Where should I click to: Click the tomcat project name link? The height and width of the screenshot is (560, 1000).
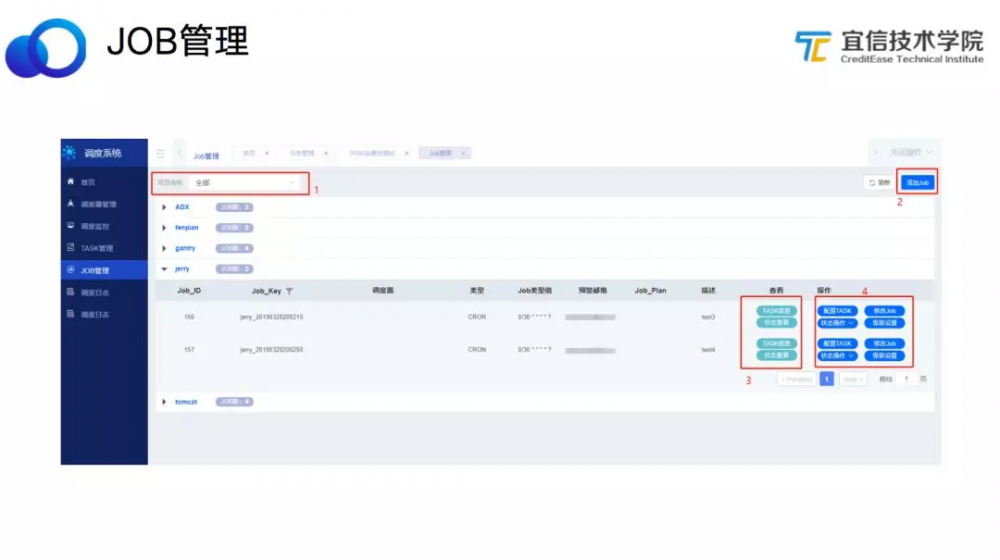(186, 402)
